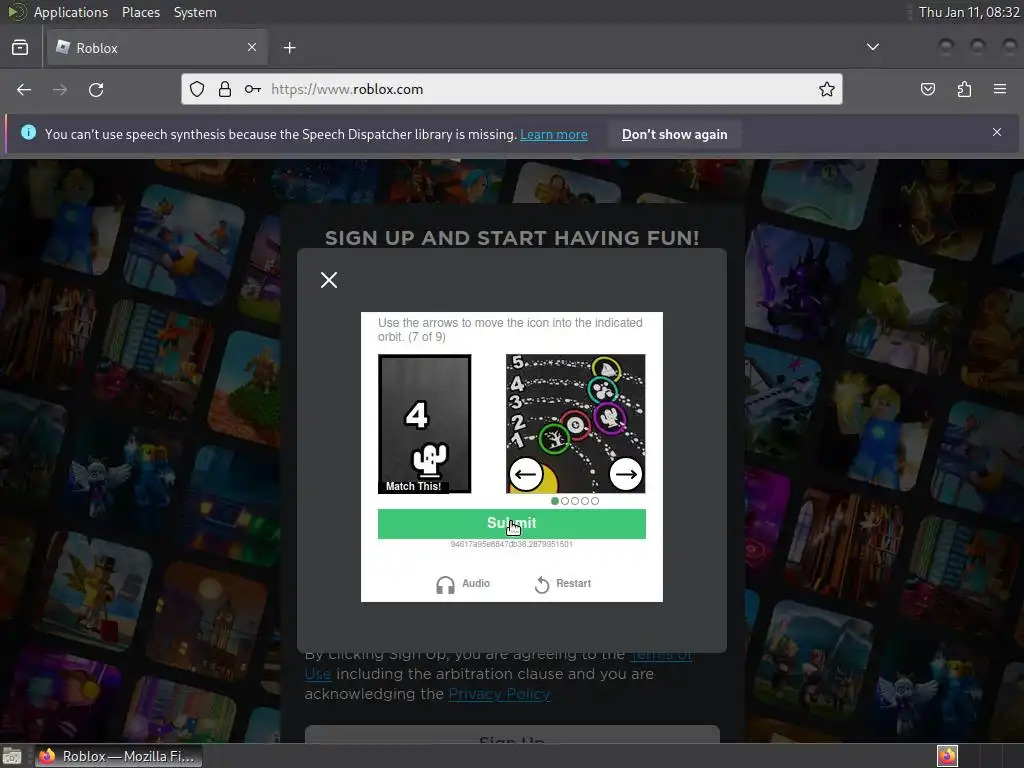Click the show desktop icon in taskbar

12,756
